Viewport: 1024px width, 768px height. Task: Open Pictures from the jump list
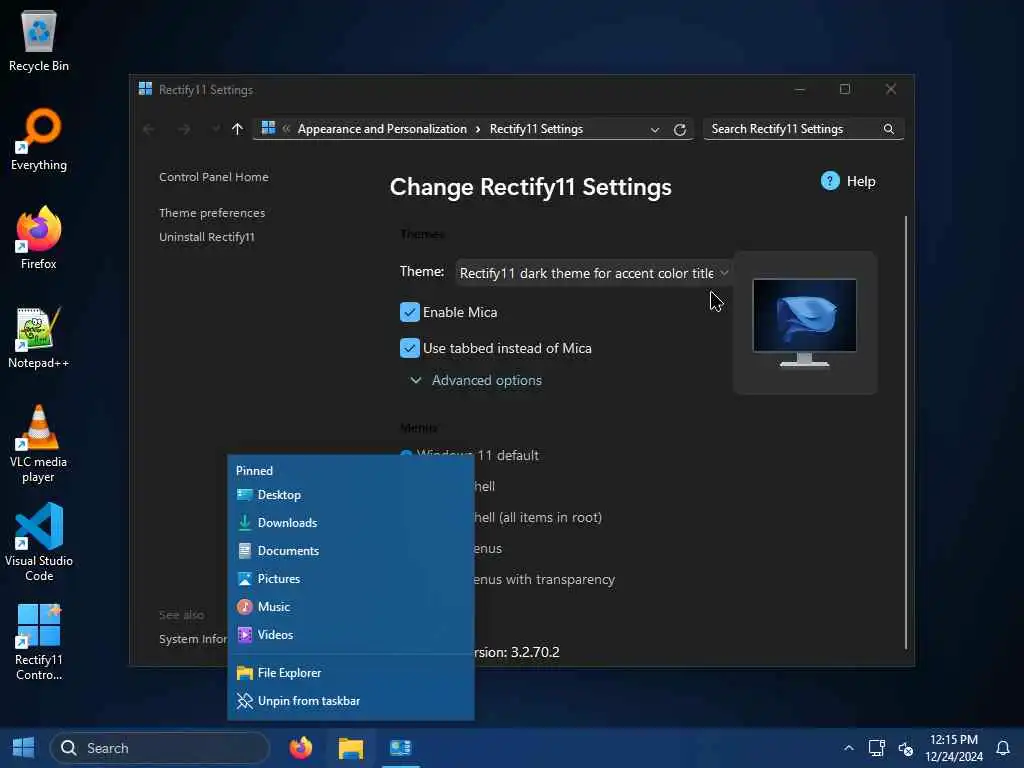pyautogui.click(x=351, y=579)
